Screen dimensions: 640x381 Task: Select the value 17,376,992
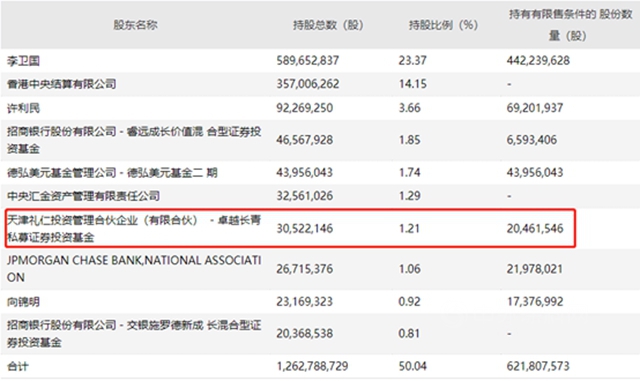click(535, 301)
